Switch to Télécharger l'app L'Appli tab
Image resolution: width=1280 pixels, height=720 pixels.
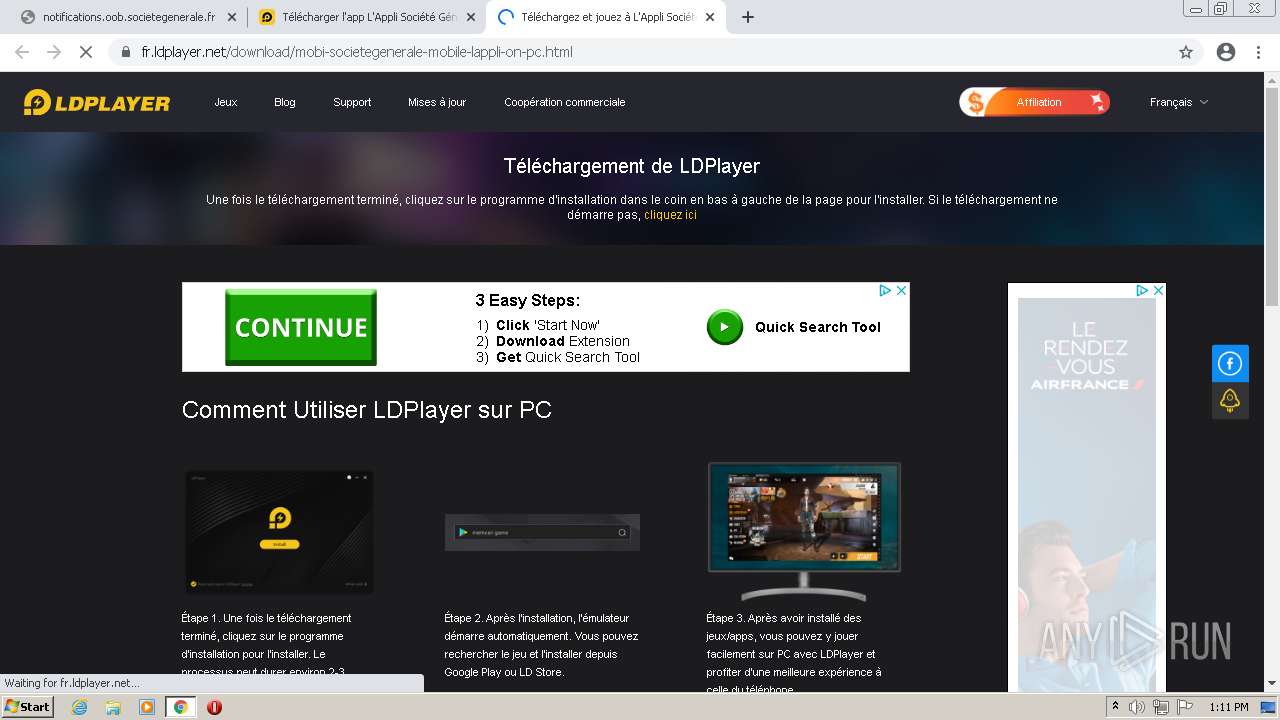point(367,17)
